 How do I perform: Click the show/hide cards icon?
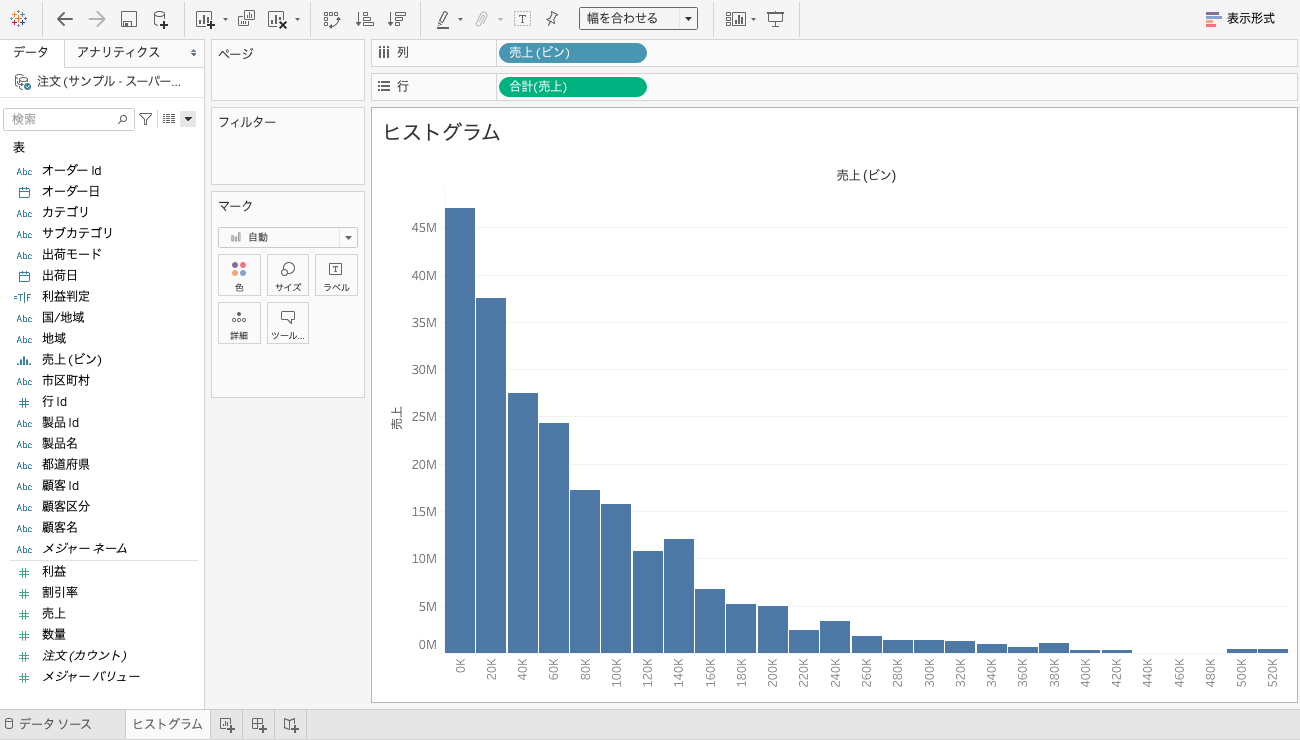(736, 19)
